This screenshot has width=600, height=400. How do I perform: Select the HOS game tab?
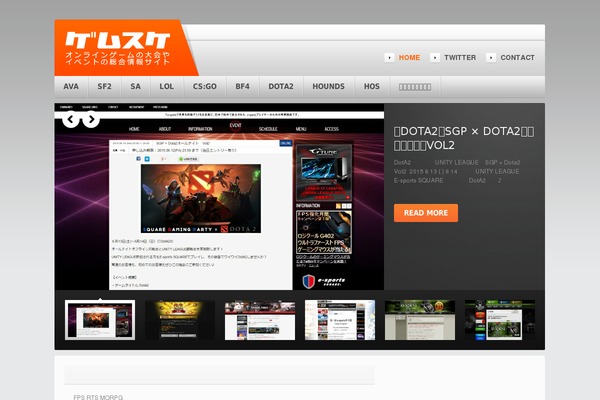tap(372, 87)
